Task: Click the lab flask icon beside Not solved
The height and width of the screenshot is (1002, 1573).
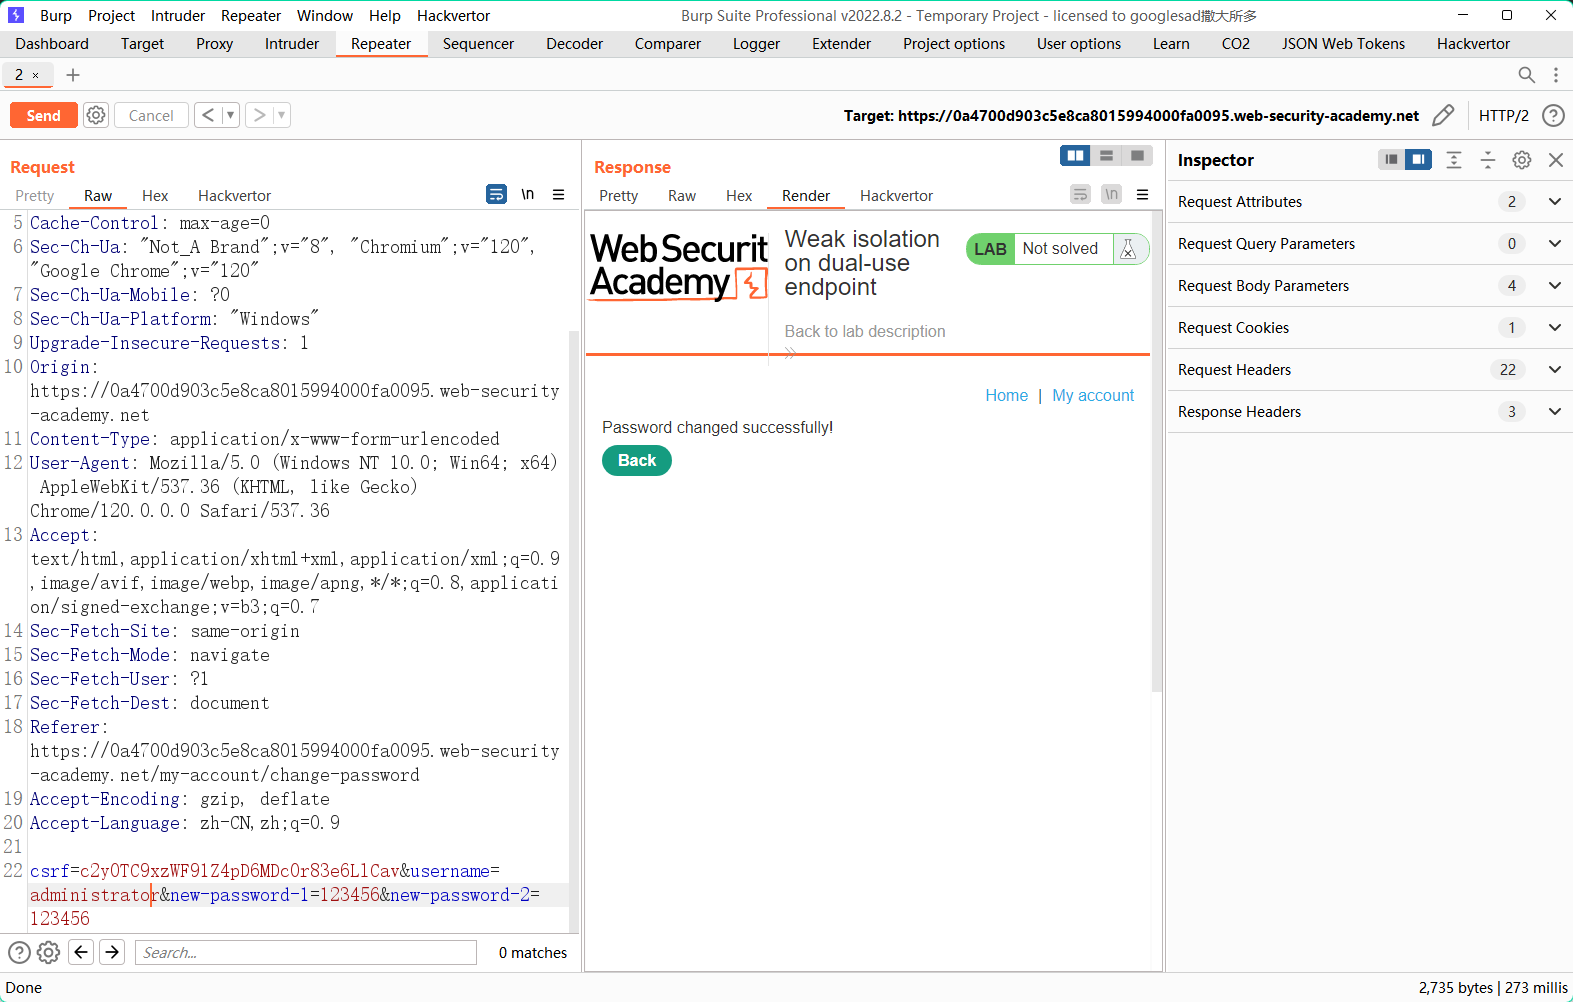Action: point(1128,249)
